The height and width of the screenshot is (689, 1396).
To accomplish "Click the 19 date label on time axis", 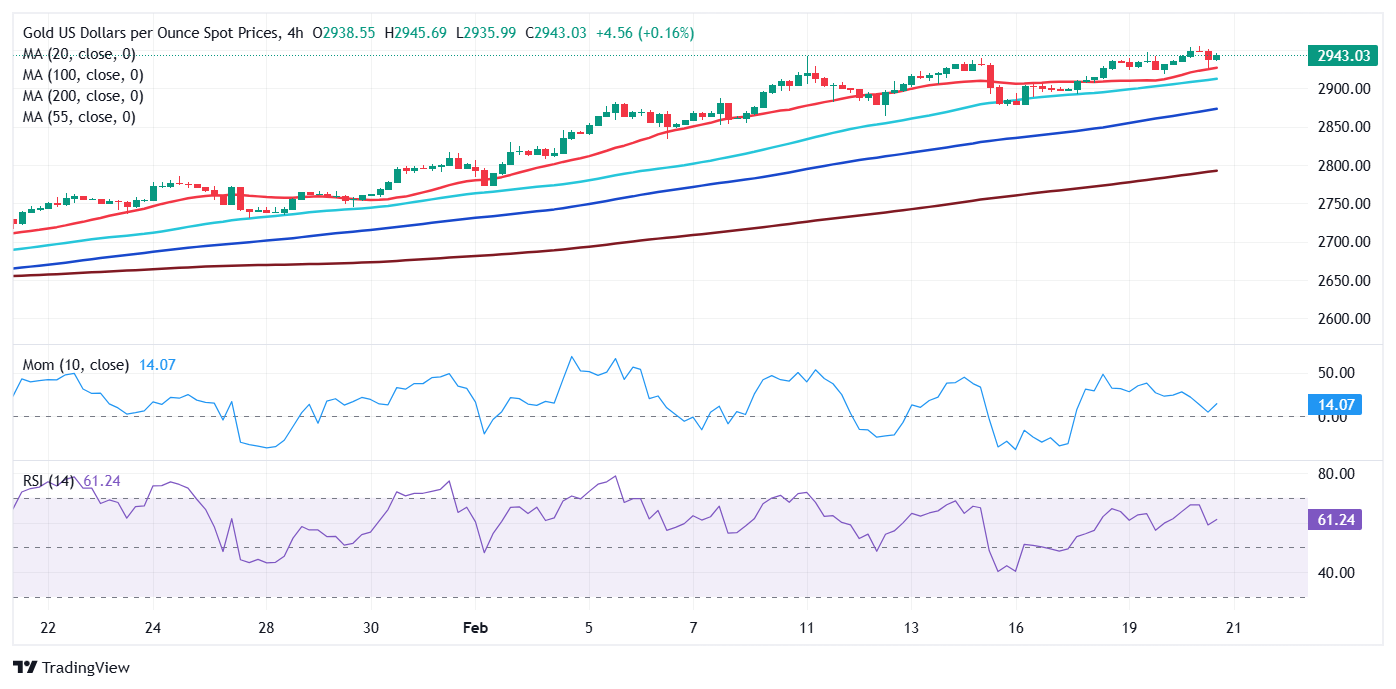I will coord(1130,628).
